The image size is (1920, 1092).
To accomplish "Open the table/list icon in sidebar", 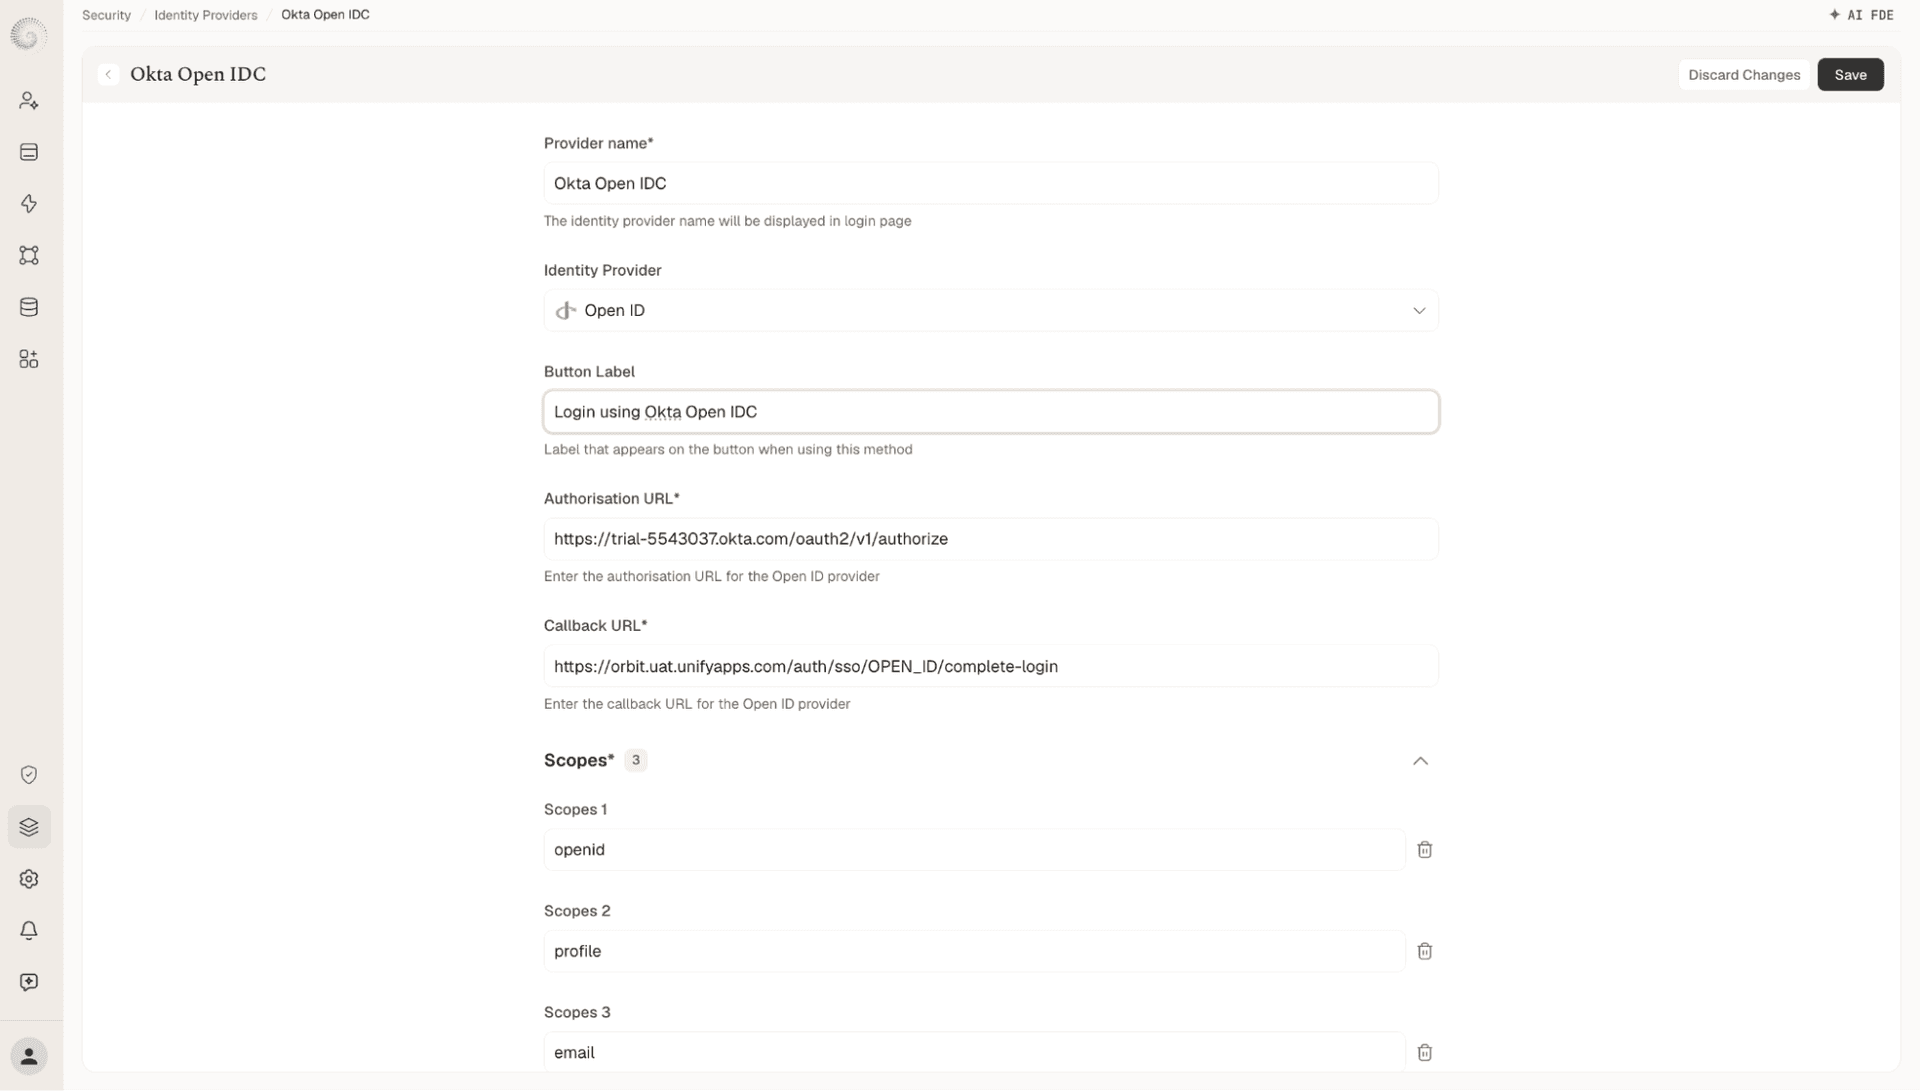I will coord(29,152).
